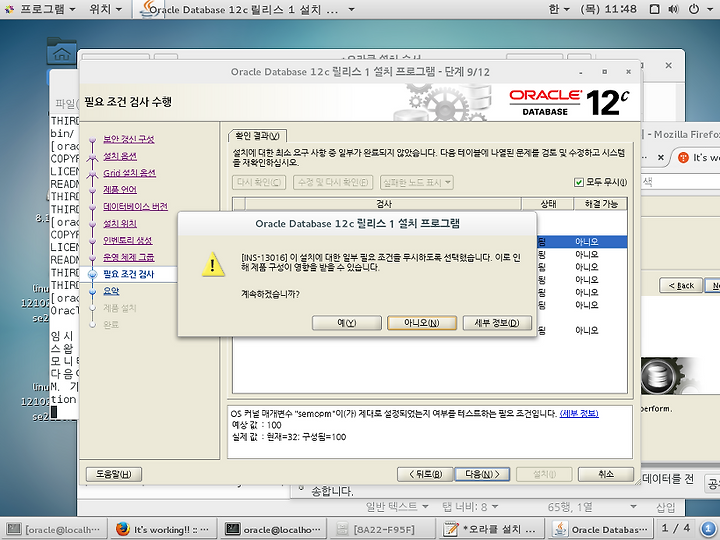
Task: Open details with 세부 정보(D) button
Action: (497, 323)
